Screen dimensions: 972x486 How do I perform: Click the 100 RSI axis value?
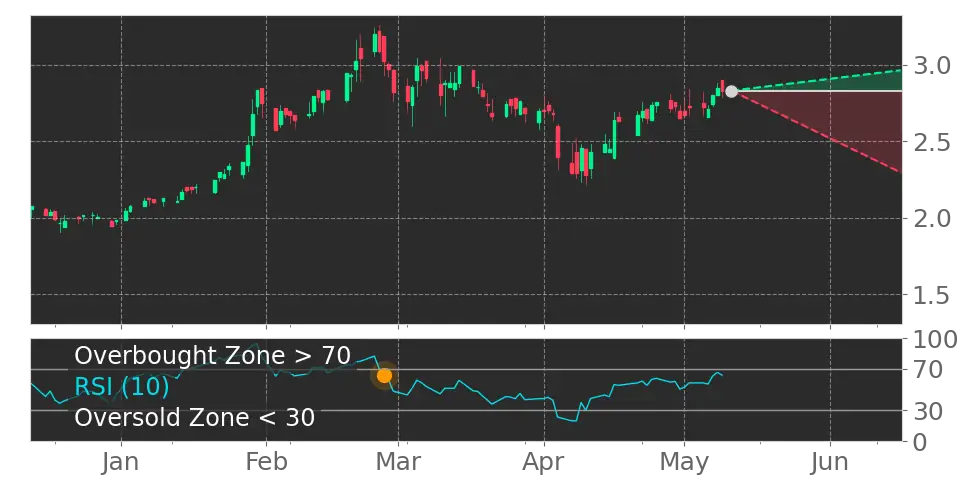(937, 340)
